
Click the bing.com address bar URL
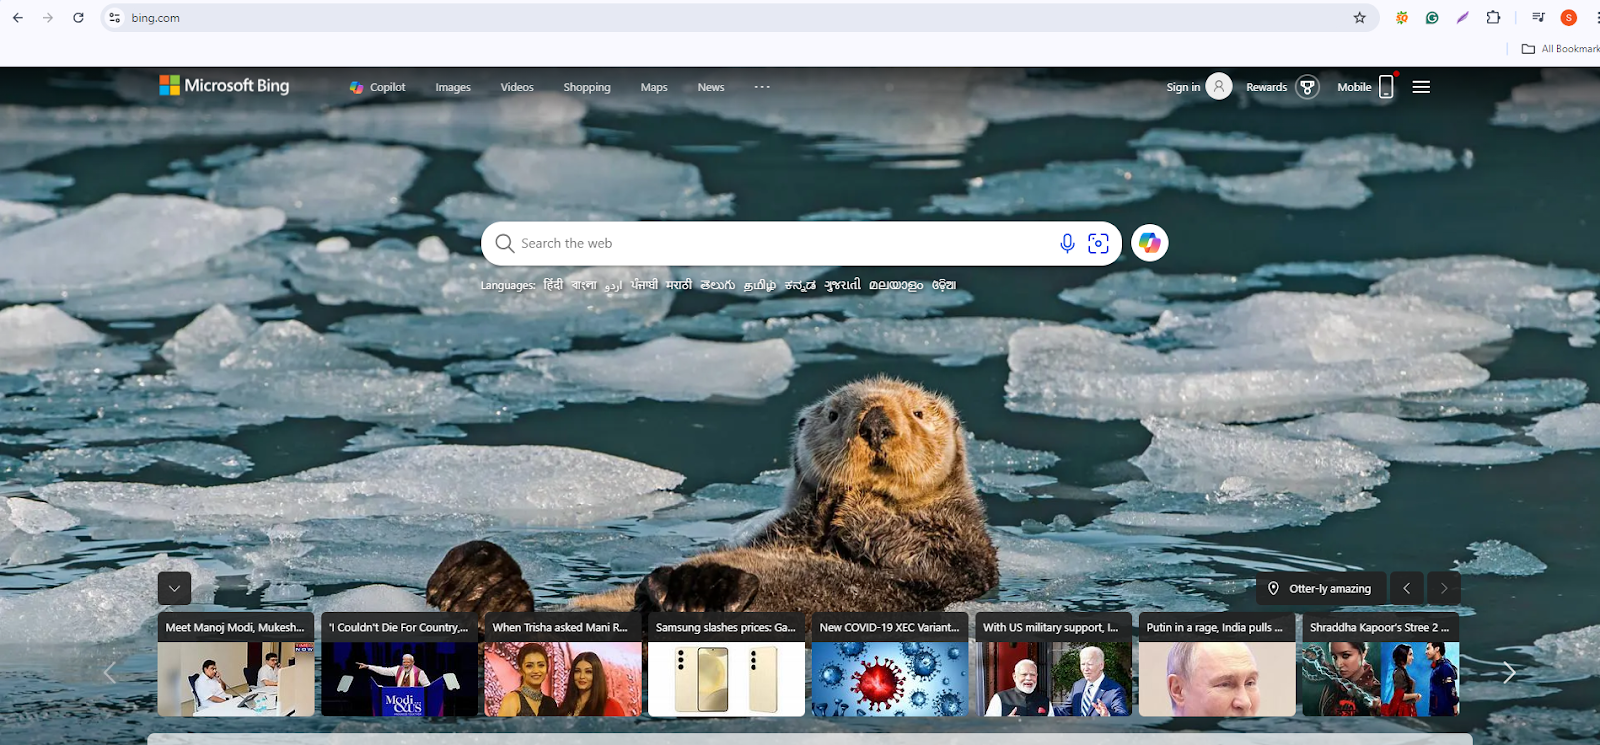pyautogui.click(x=156, y=18)
